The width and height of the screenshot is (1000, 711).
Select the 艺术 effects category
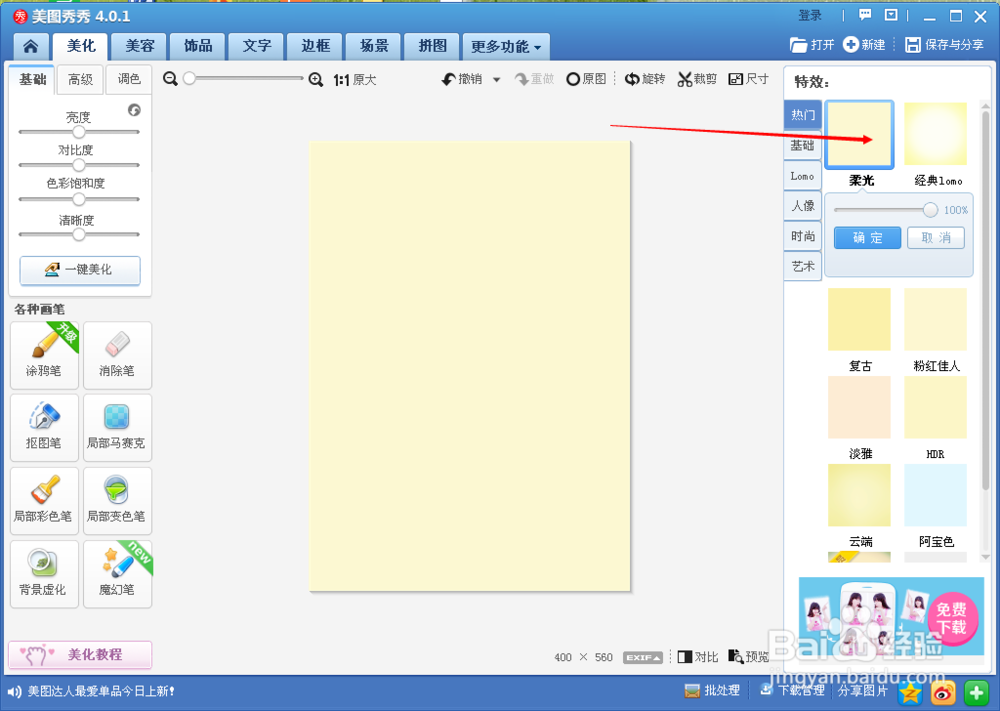tap(802, 267)
